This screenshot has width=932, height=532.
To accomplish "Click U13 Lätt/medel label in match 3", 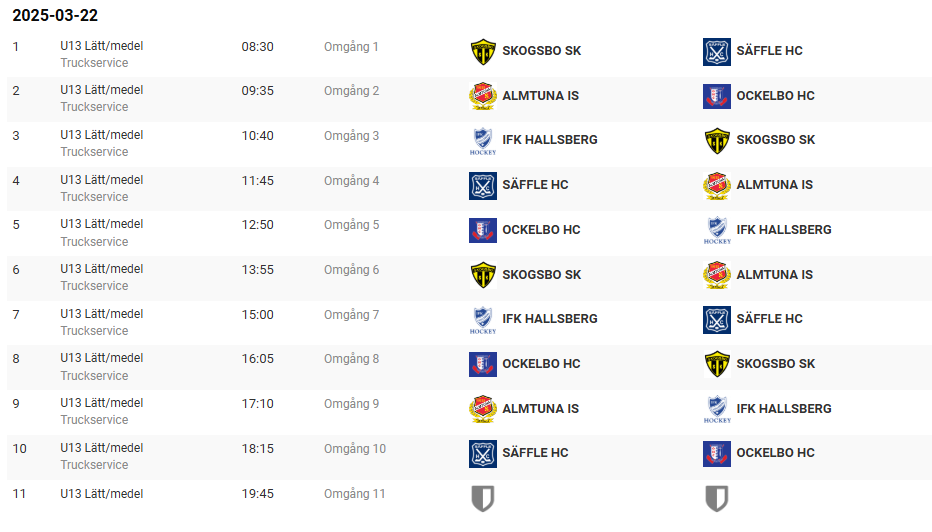I will click(102, 135).
